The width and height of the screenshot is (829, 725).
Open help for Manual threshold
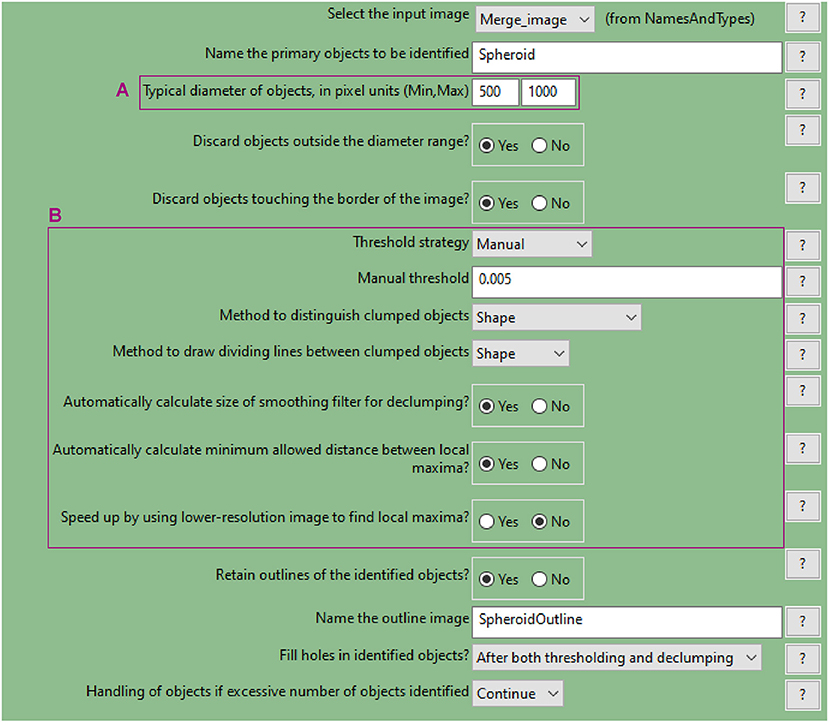click(802, 281)
